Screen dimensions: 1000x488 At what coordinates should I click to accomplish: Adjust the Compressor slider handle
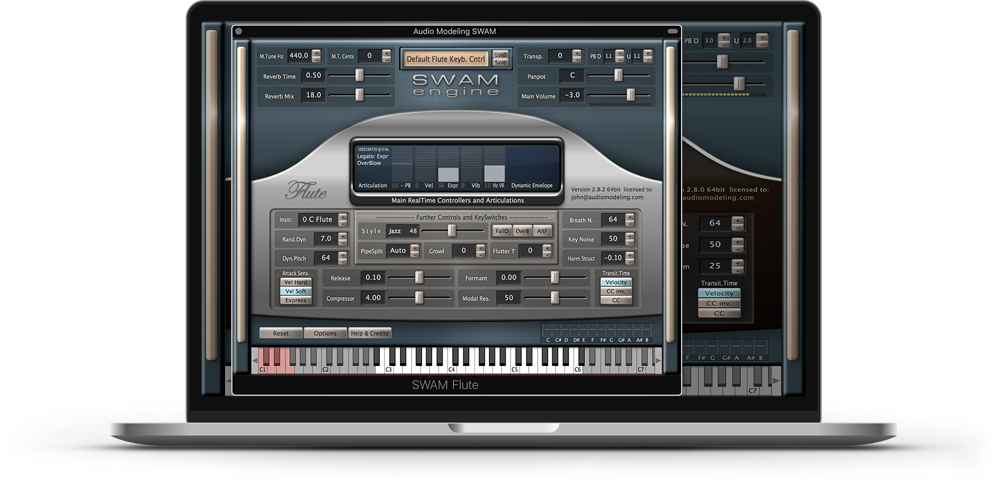tap(419, 297)
